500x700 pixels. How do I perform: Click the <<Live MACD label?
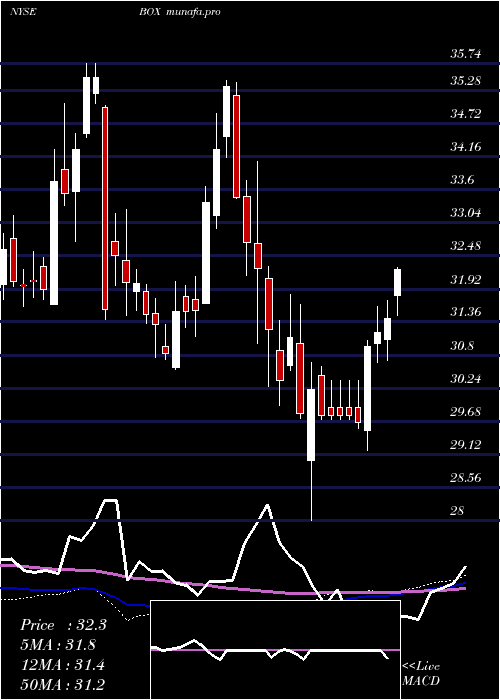pos(421,674)
